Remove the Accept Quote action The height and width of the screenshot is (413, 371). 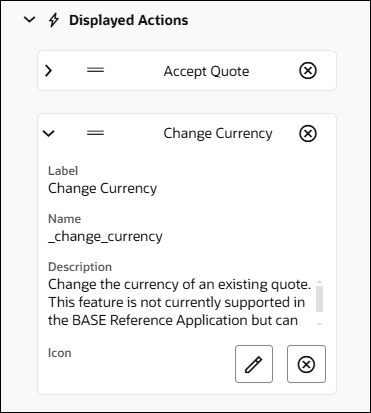(x=308, y=71)
